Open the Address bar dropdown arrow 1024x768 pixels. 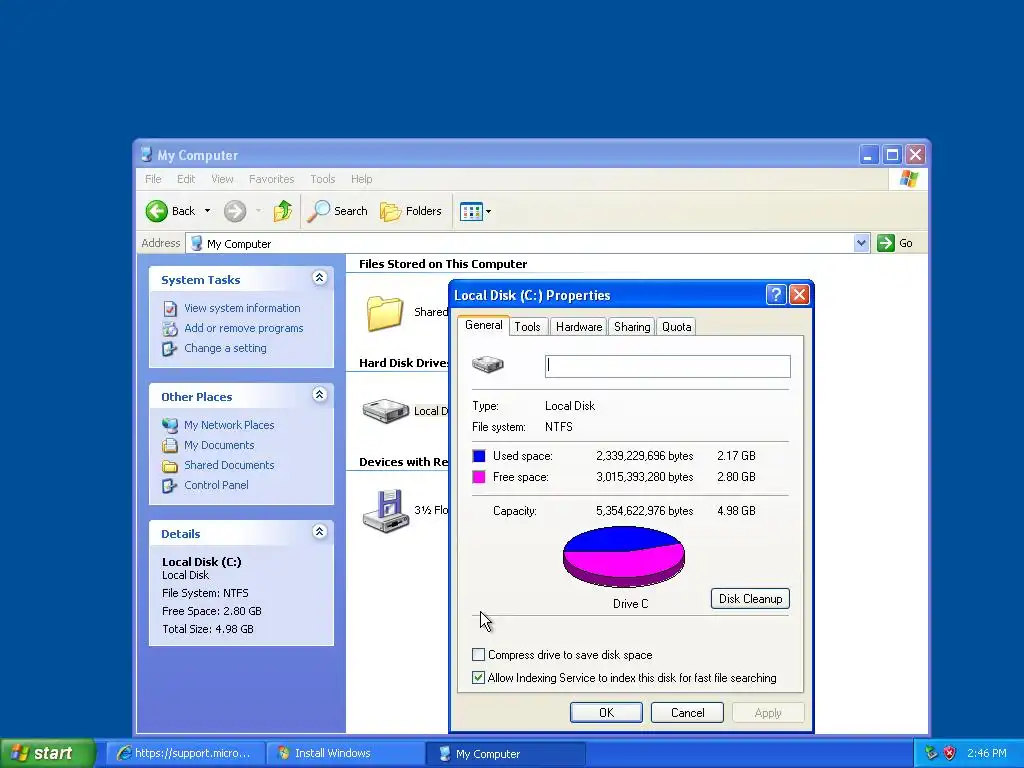(x=861, y=243)
